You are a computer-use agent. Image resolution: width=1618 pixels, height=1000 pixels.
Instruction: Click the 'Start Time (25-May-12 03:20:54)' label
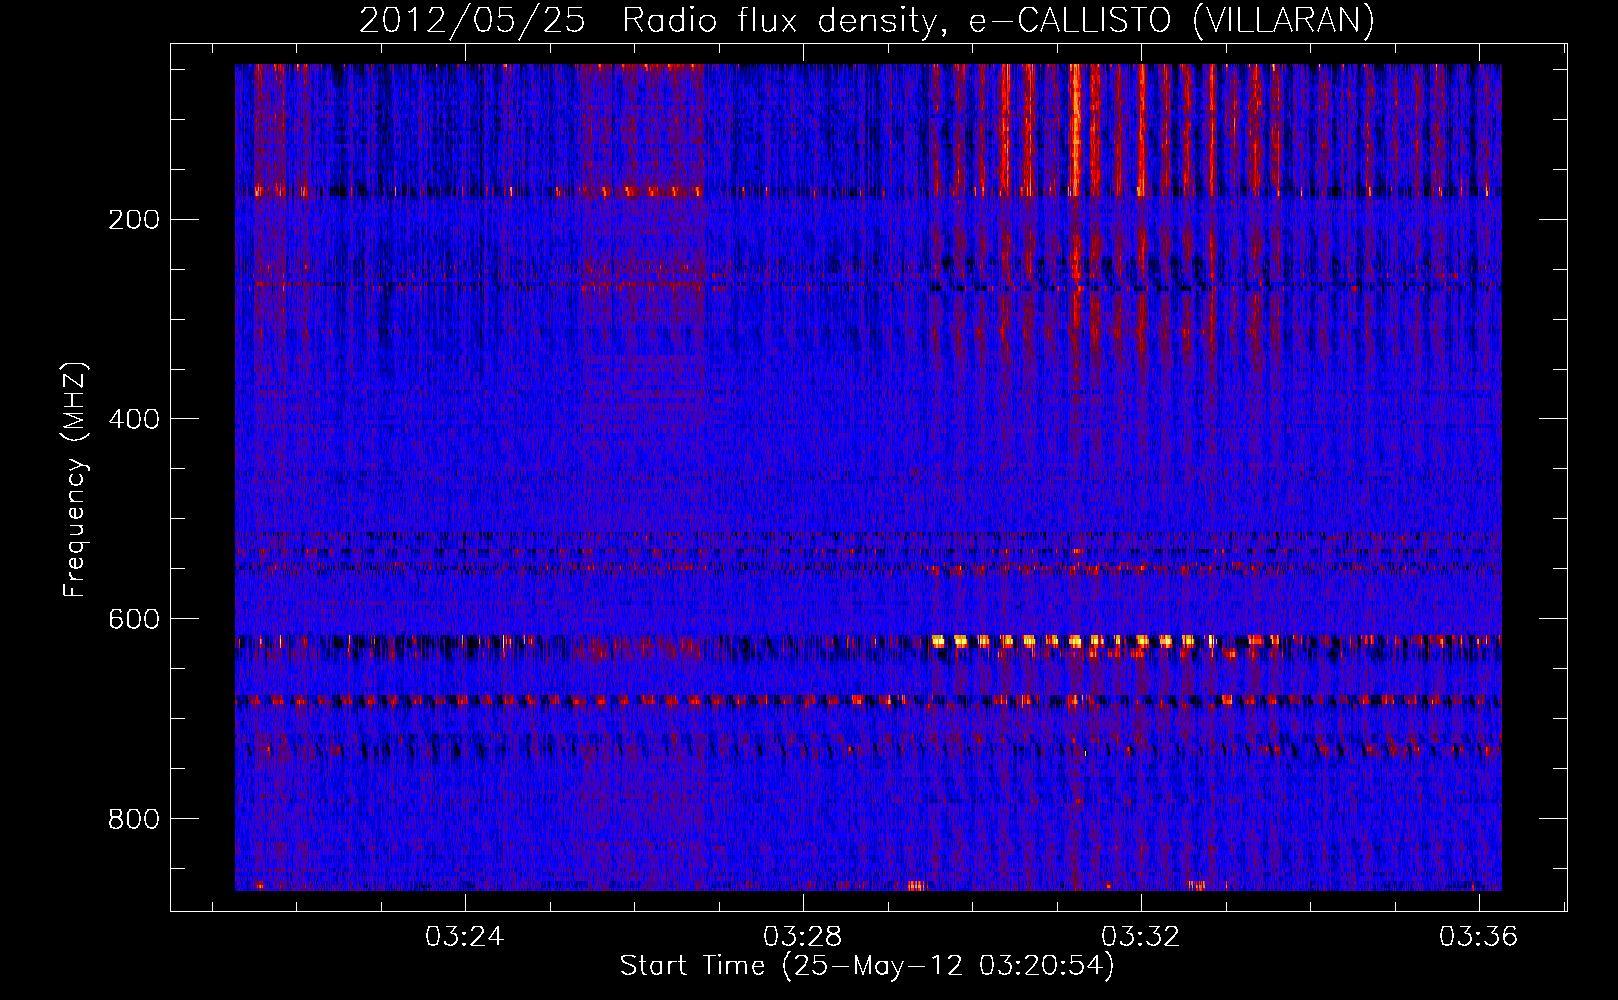point(866,966)
